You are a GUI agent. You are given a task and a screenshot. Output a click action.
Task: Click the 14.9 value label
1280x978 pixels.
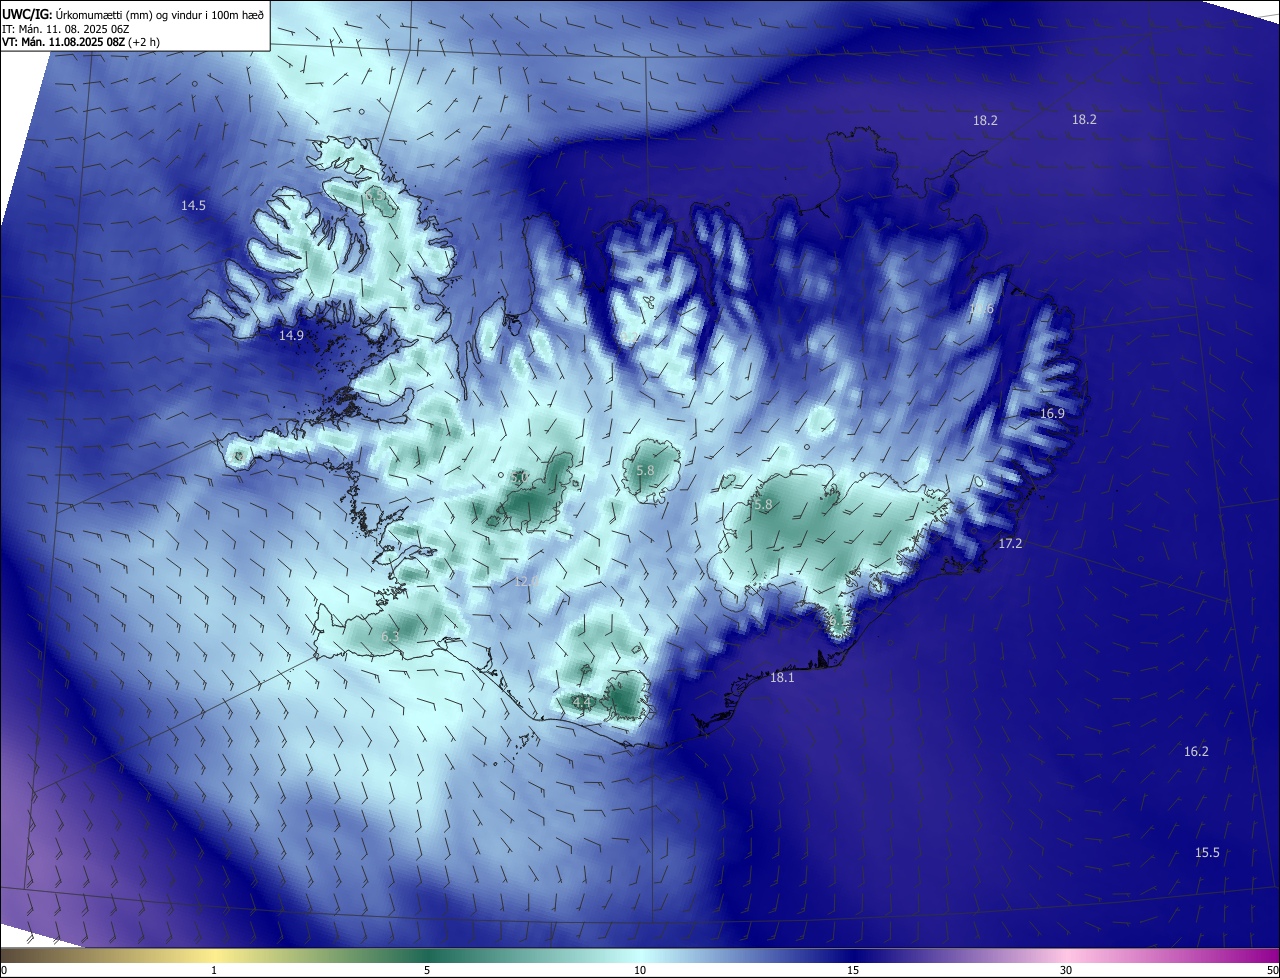pyautogui.click(x=291, y=335)
